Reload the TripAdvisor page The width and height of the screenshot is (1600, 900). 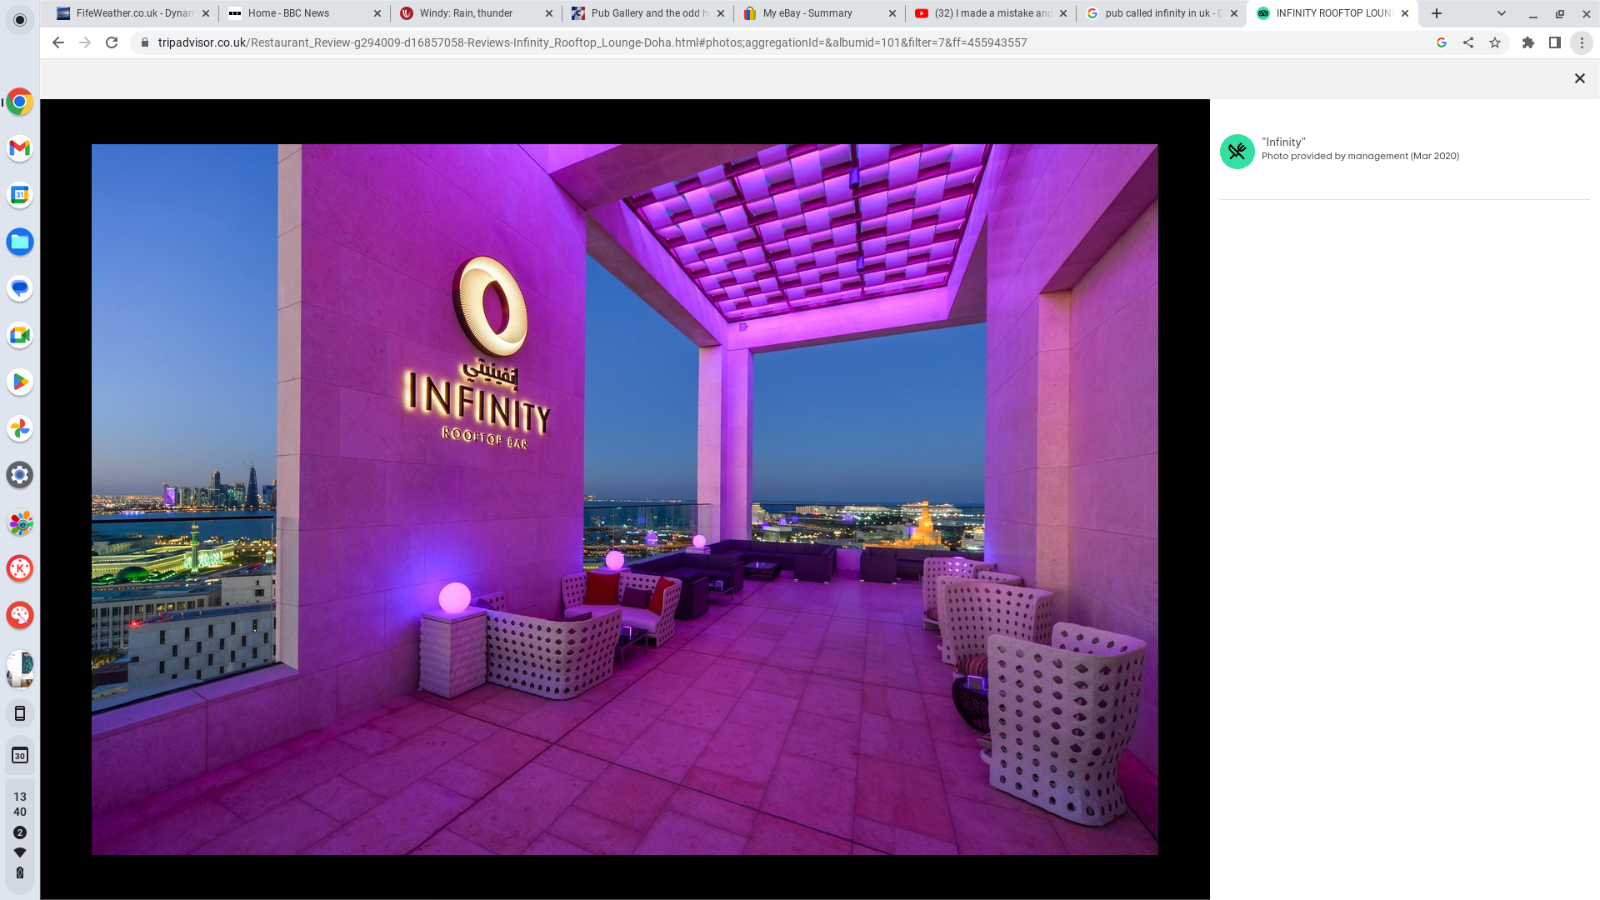[112, 42]
